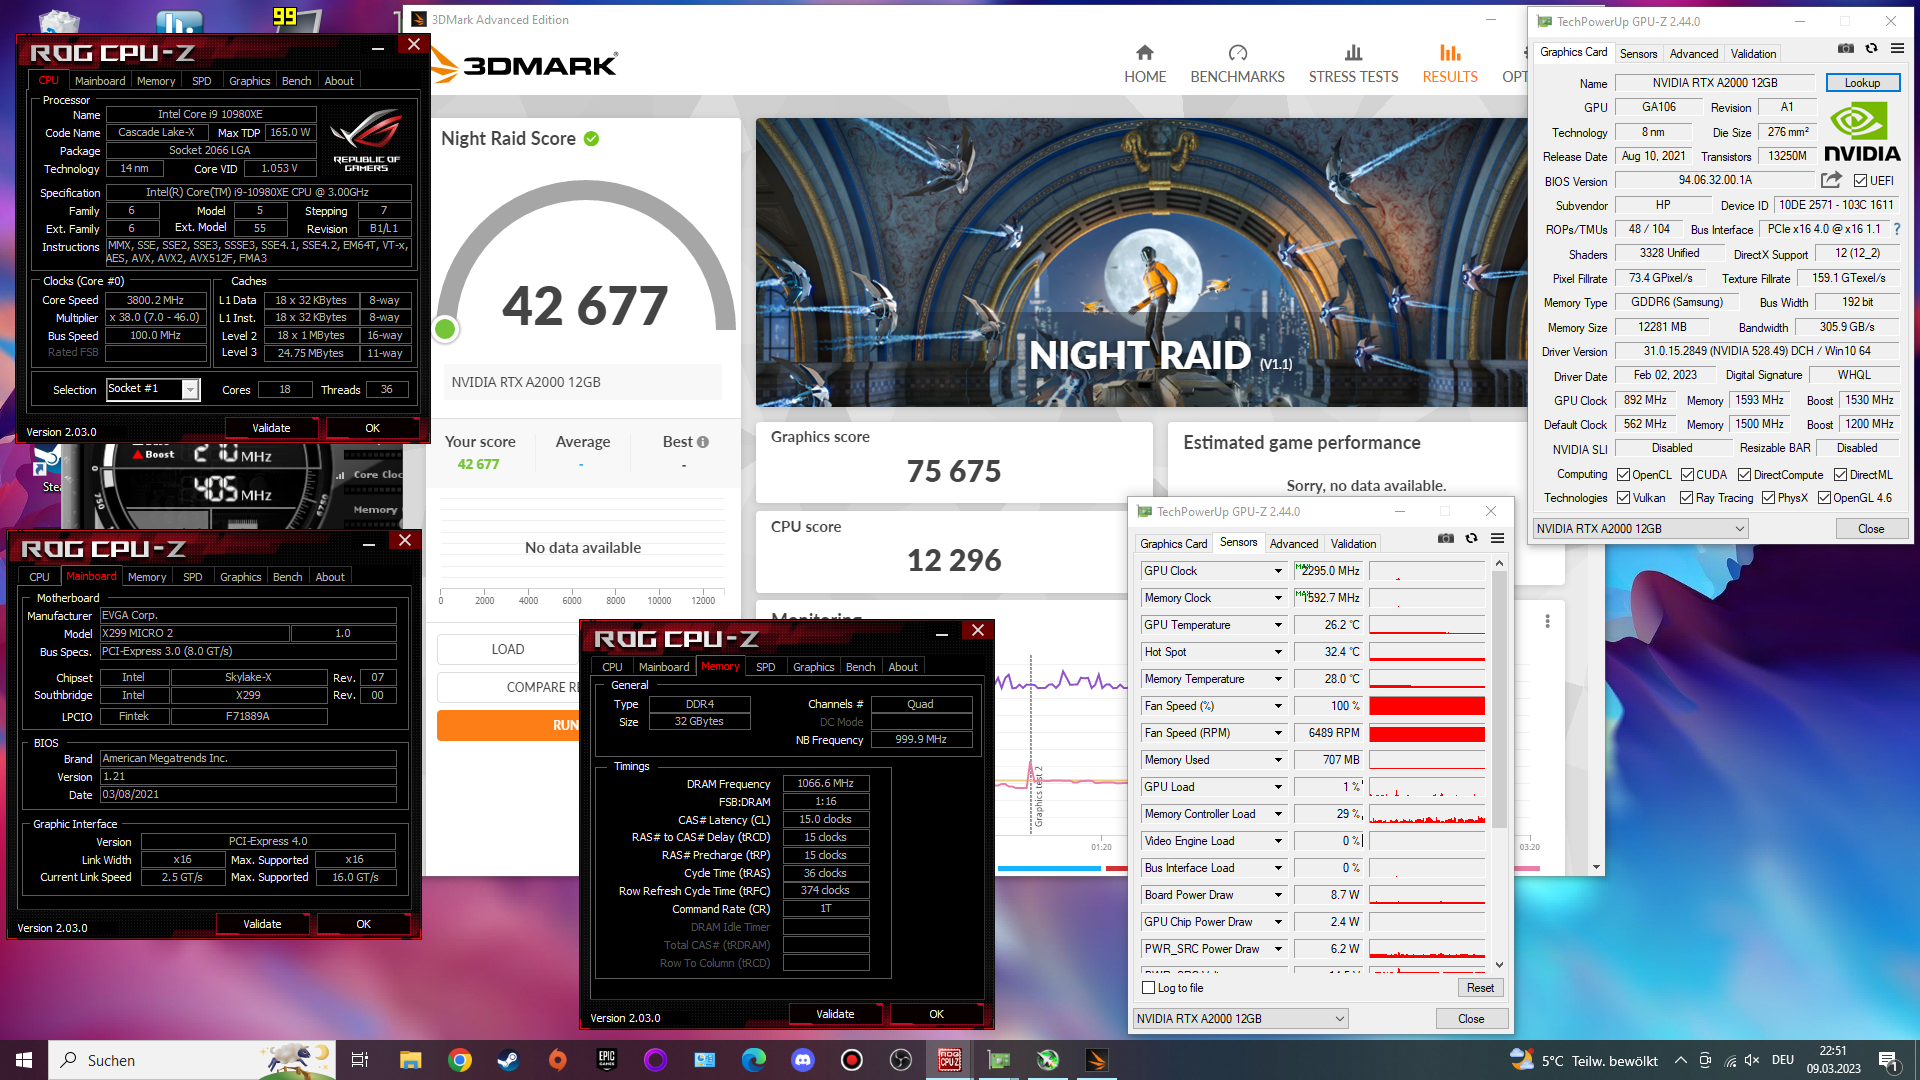Take screenshot in GPU-Z Sensors window
The width and height of the screenshot is (1920, 1080).
coord(1446,538)
